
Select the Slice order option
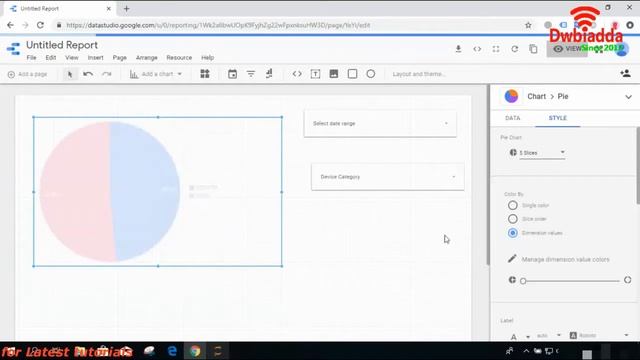[513, 219]
